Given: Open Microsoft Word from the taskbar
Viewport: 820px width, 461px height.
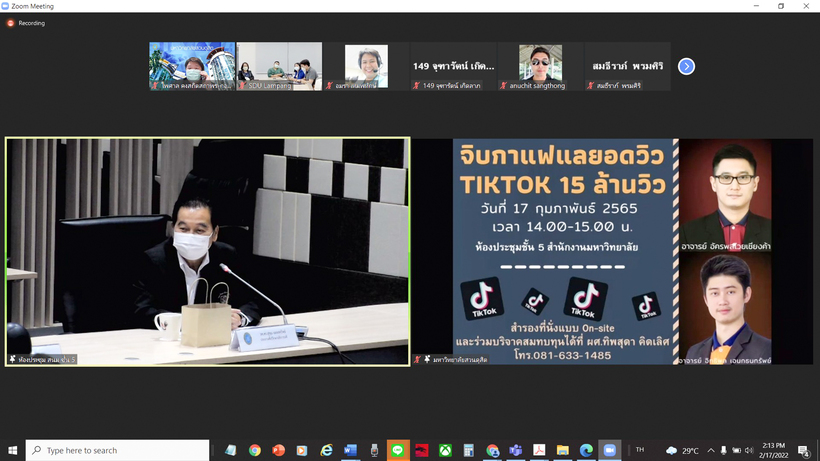Looking at the screenshot, I should coord(350,450).
